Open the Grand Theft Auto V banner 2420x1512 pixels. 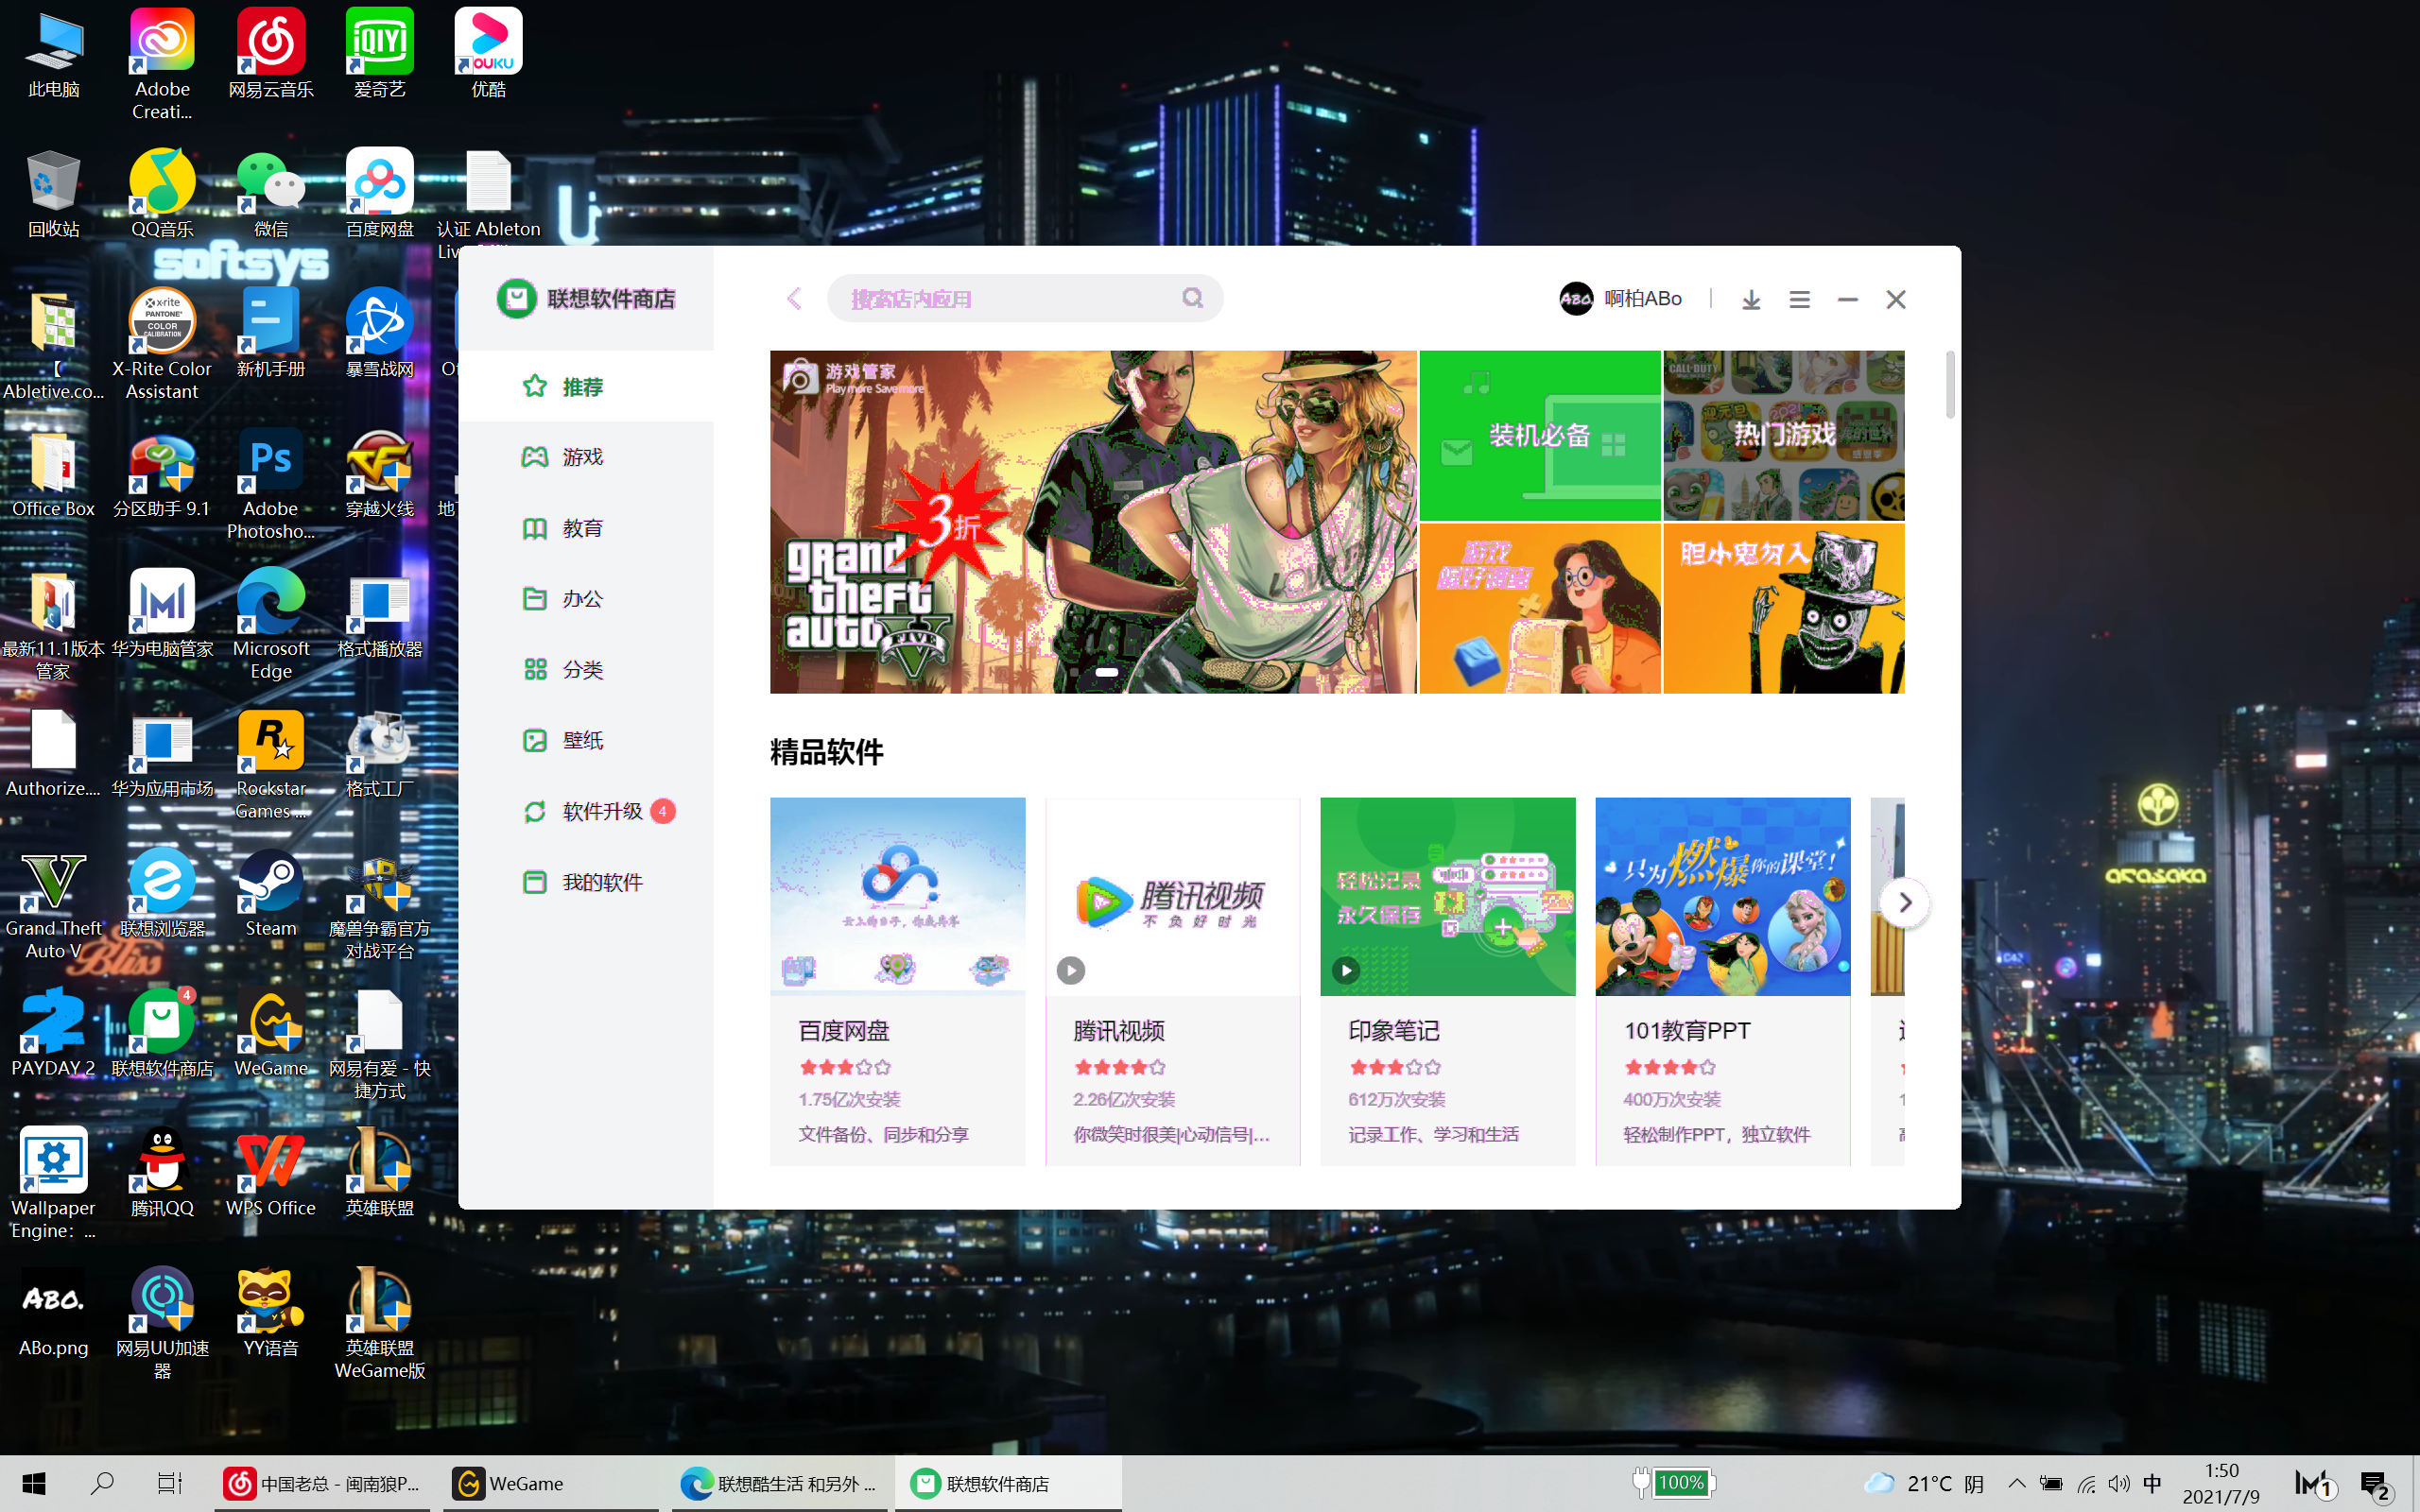1093,521
